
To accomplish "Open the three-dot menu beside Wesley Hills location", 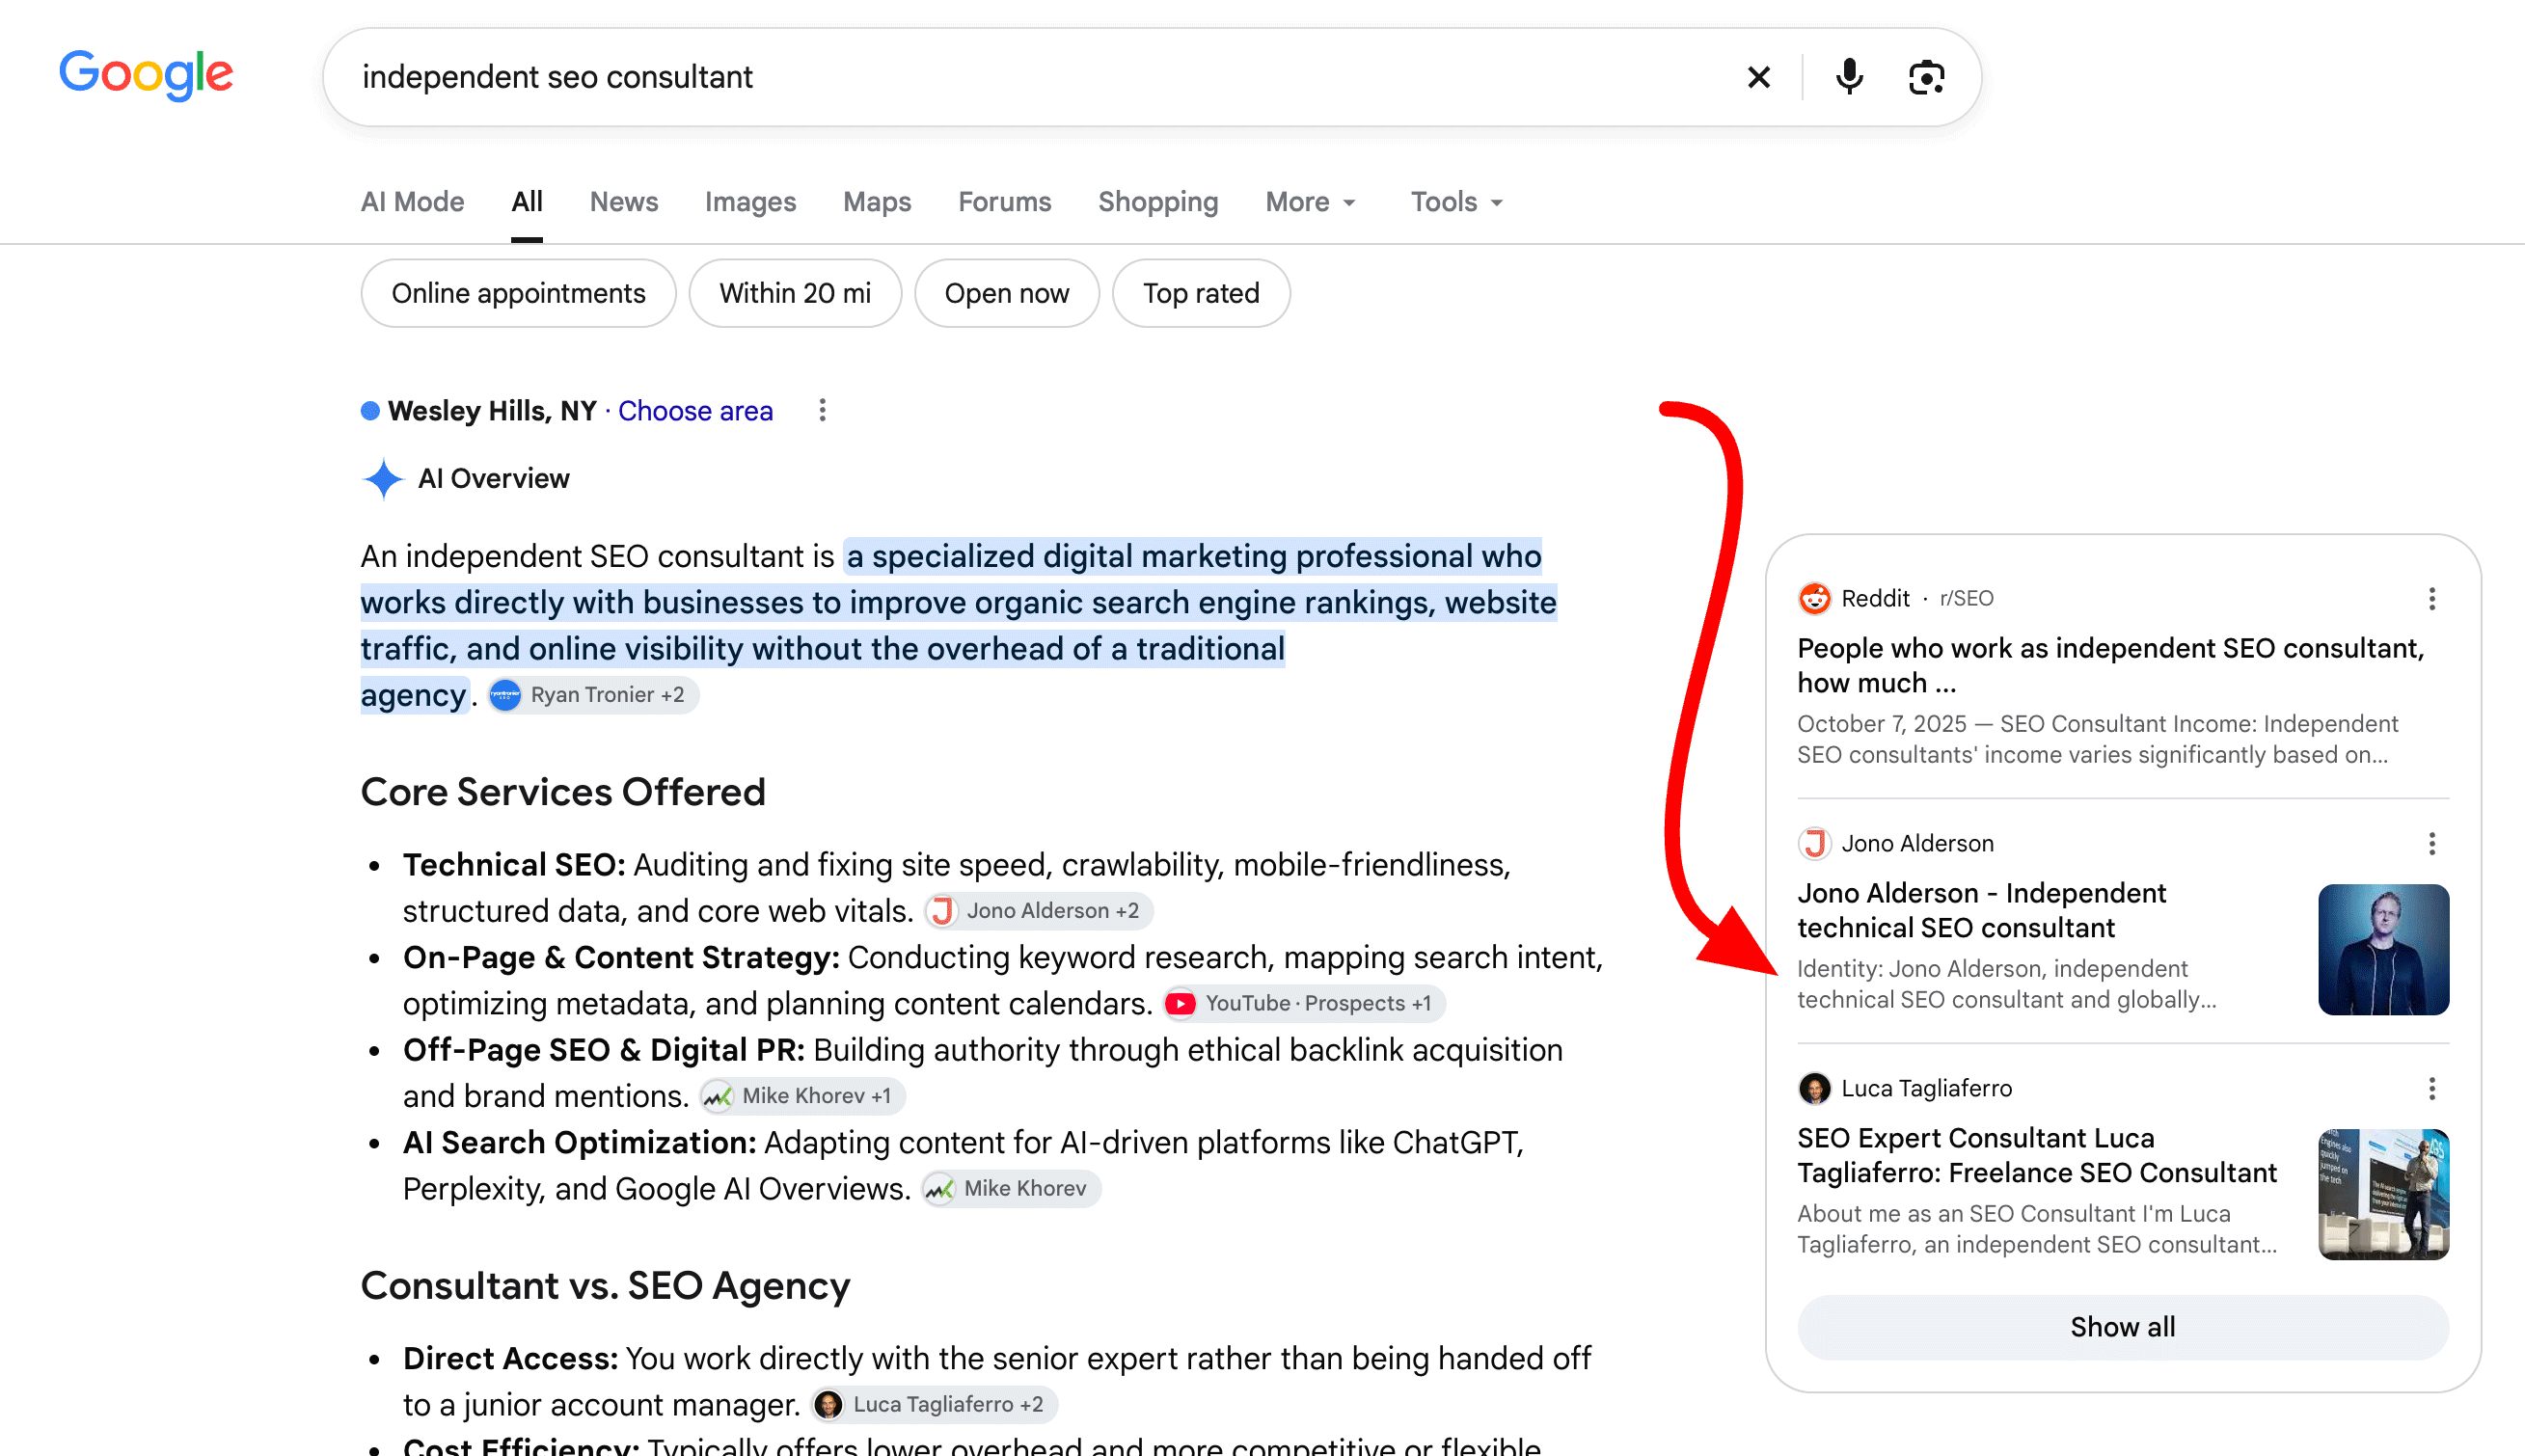I will [822, 410].
